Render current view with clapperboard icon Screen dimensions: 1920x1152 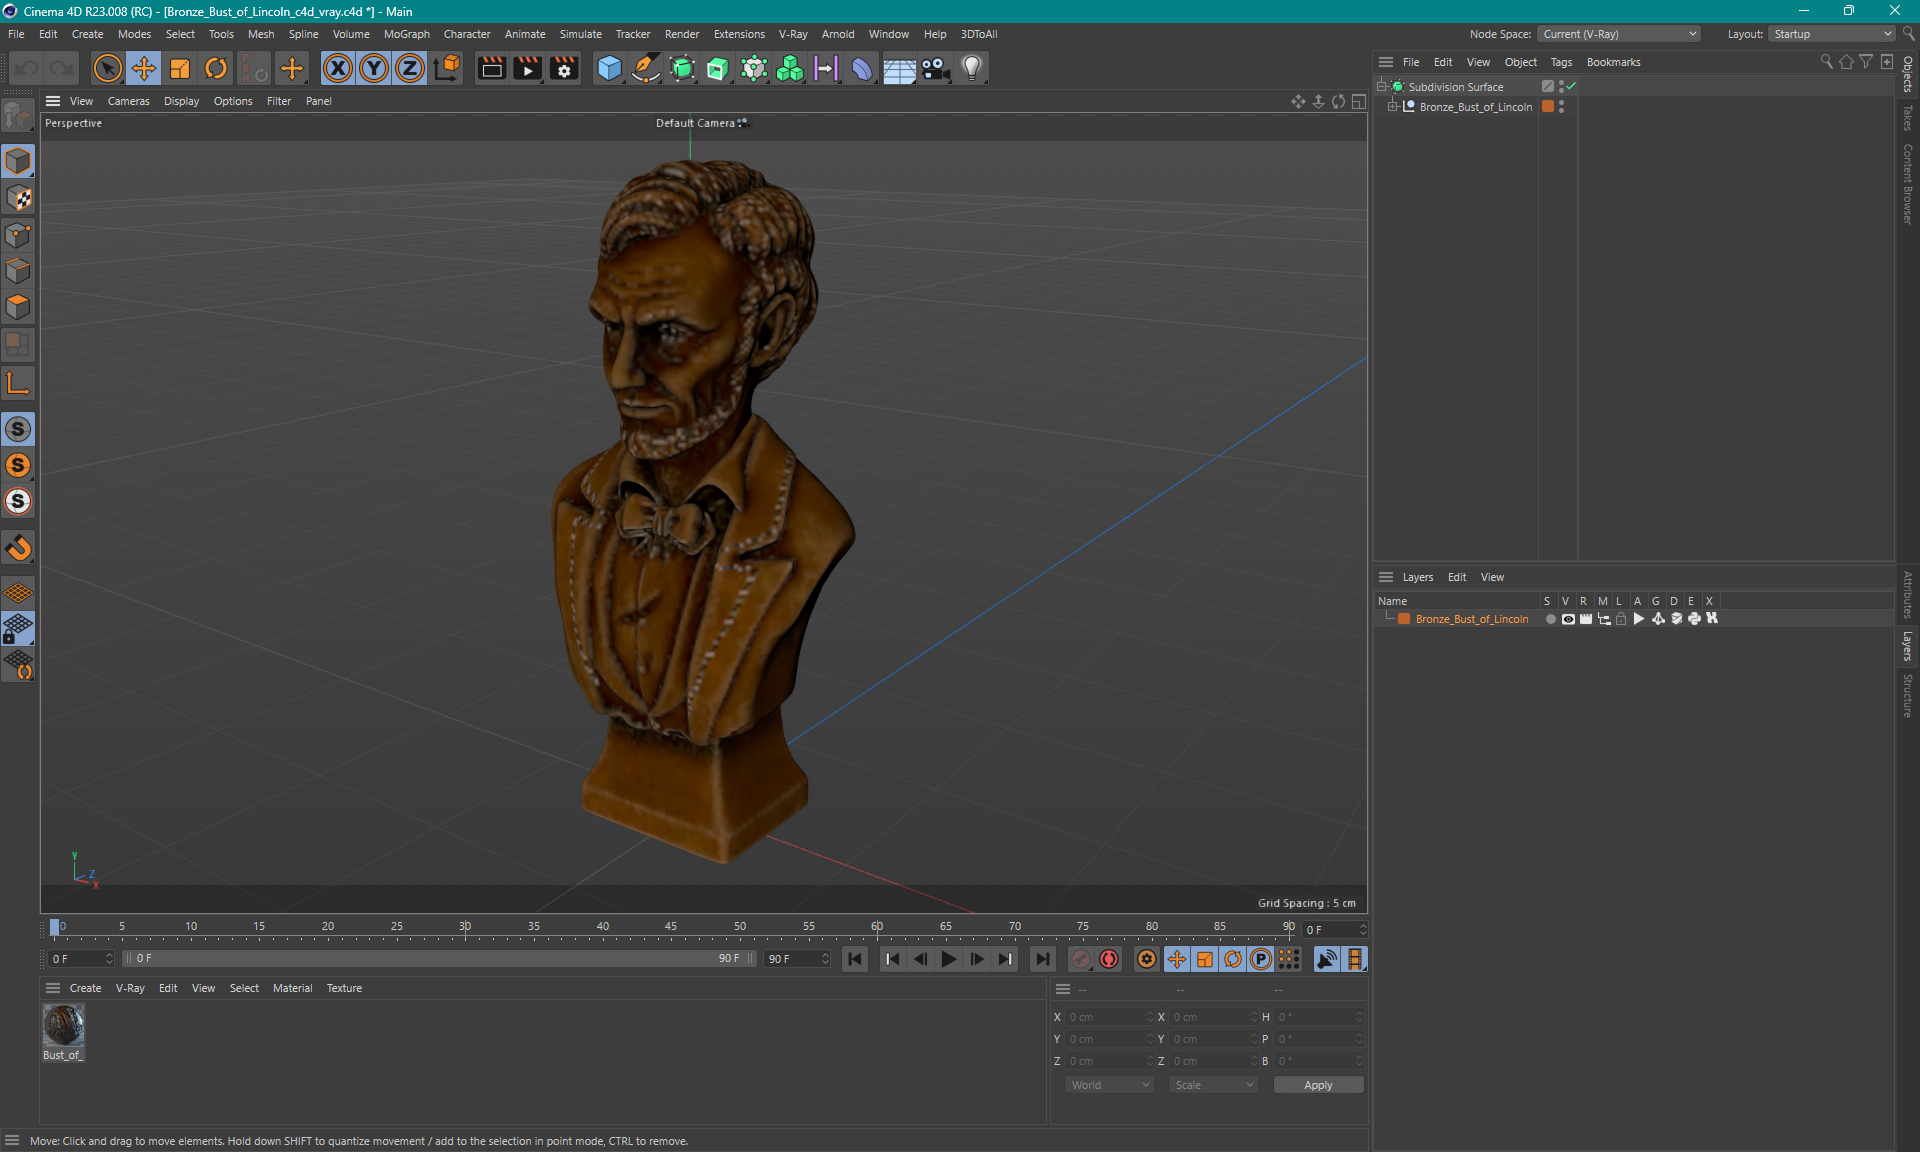[491, 68]
